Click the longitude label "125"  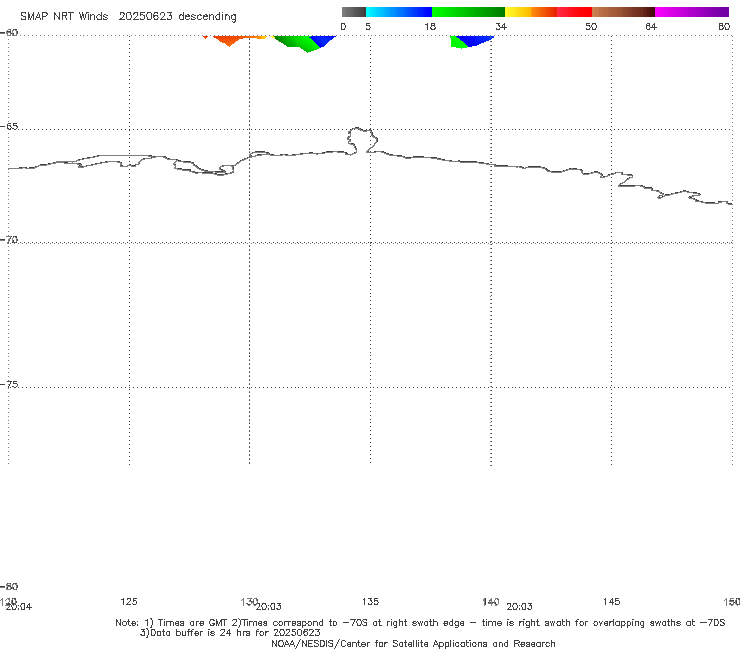click(x=129, y=601)
